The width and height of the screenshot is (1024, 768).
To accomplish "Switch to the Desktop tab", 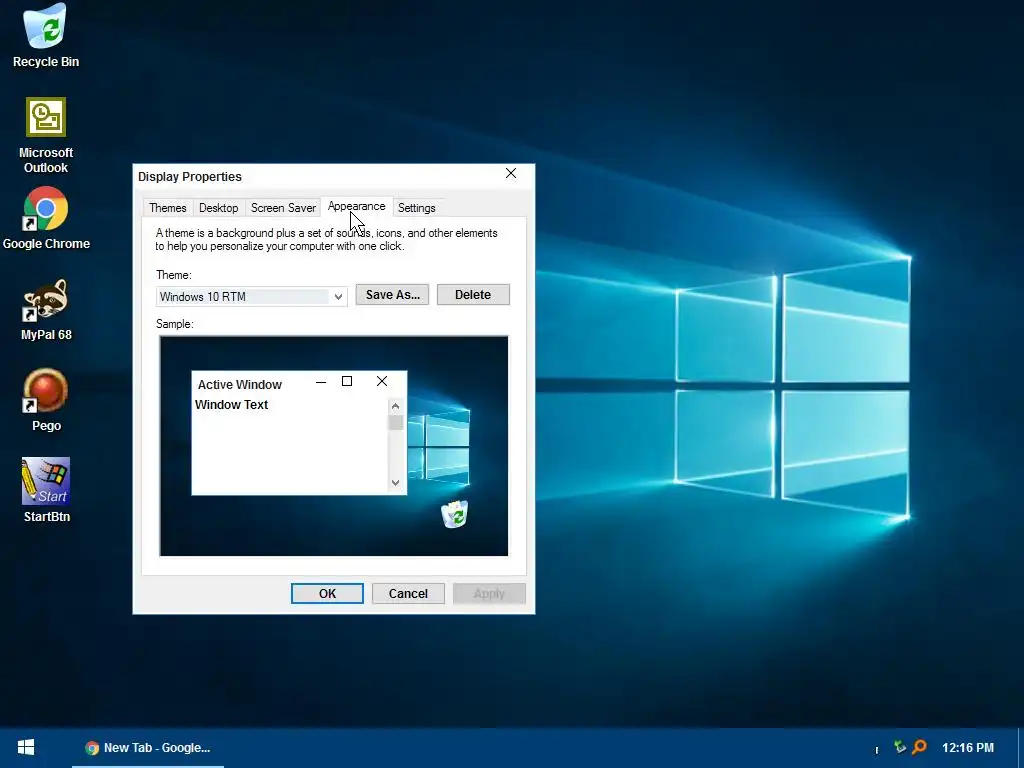I will click(218, 208).
